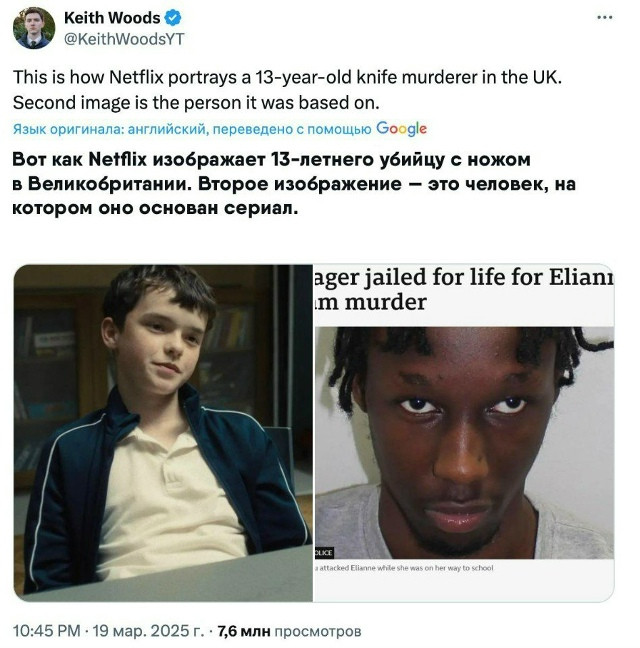Viewport: 640px width, 648px height.
Task: Open the 7,6 млн просмотров view count
Action: 289,631
